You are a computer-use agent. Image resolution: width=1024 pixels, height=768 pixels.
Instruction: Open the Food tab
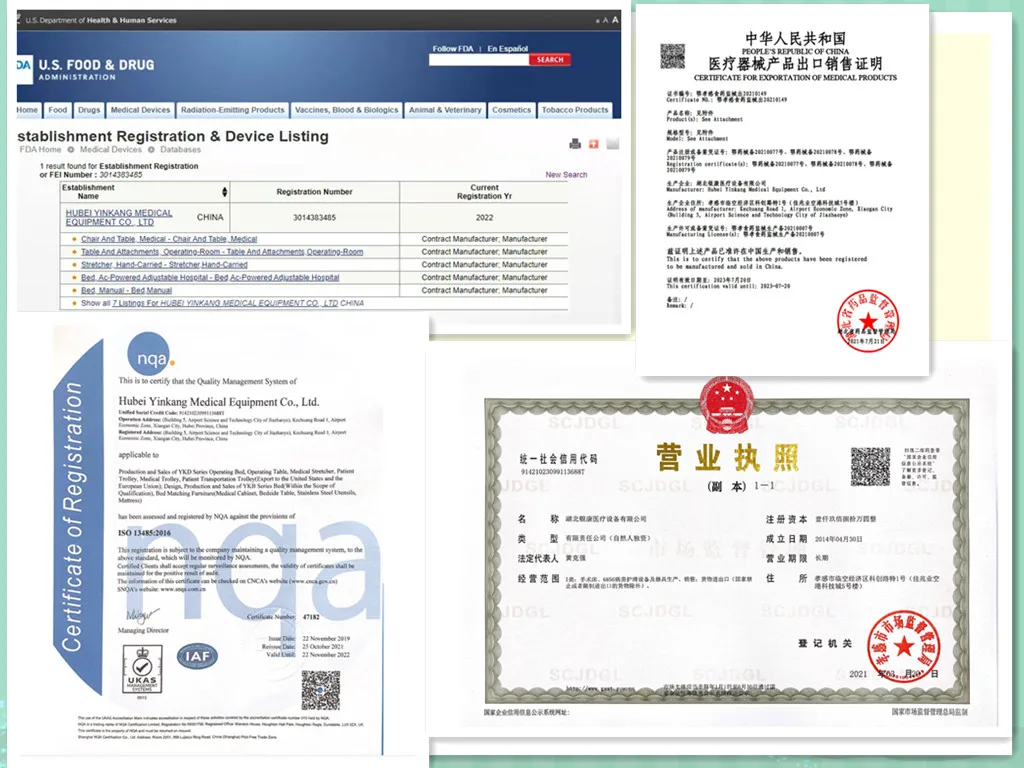click(x=57, y=110)
